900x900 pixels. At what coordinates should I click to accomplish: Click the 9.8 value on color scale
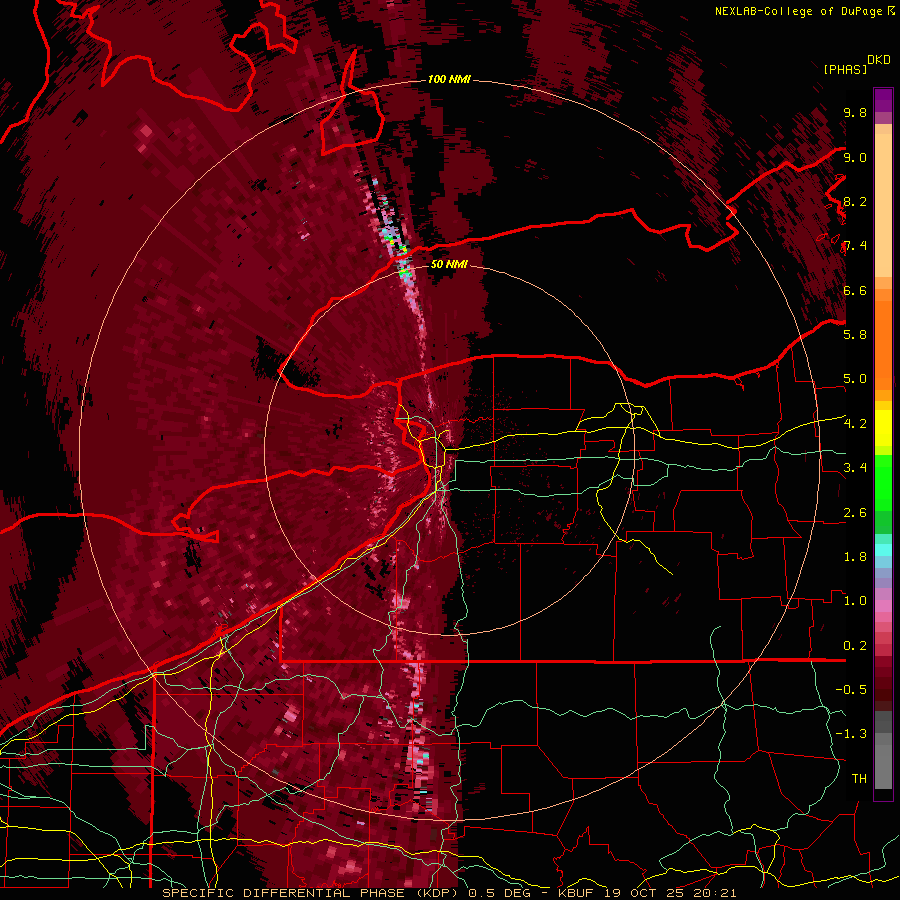pyautogui.click(x=855, y=112)
